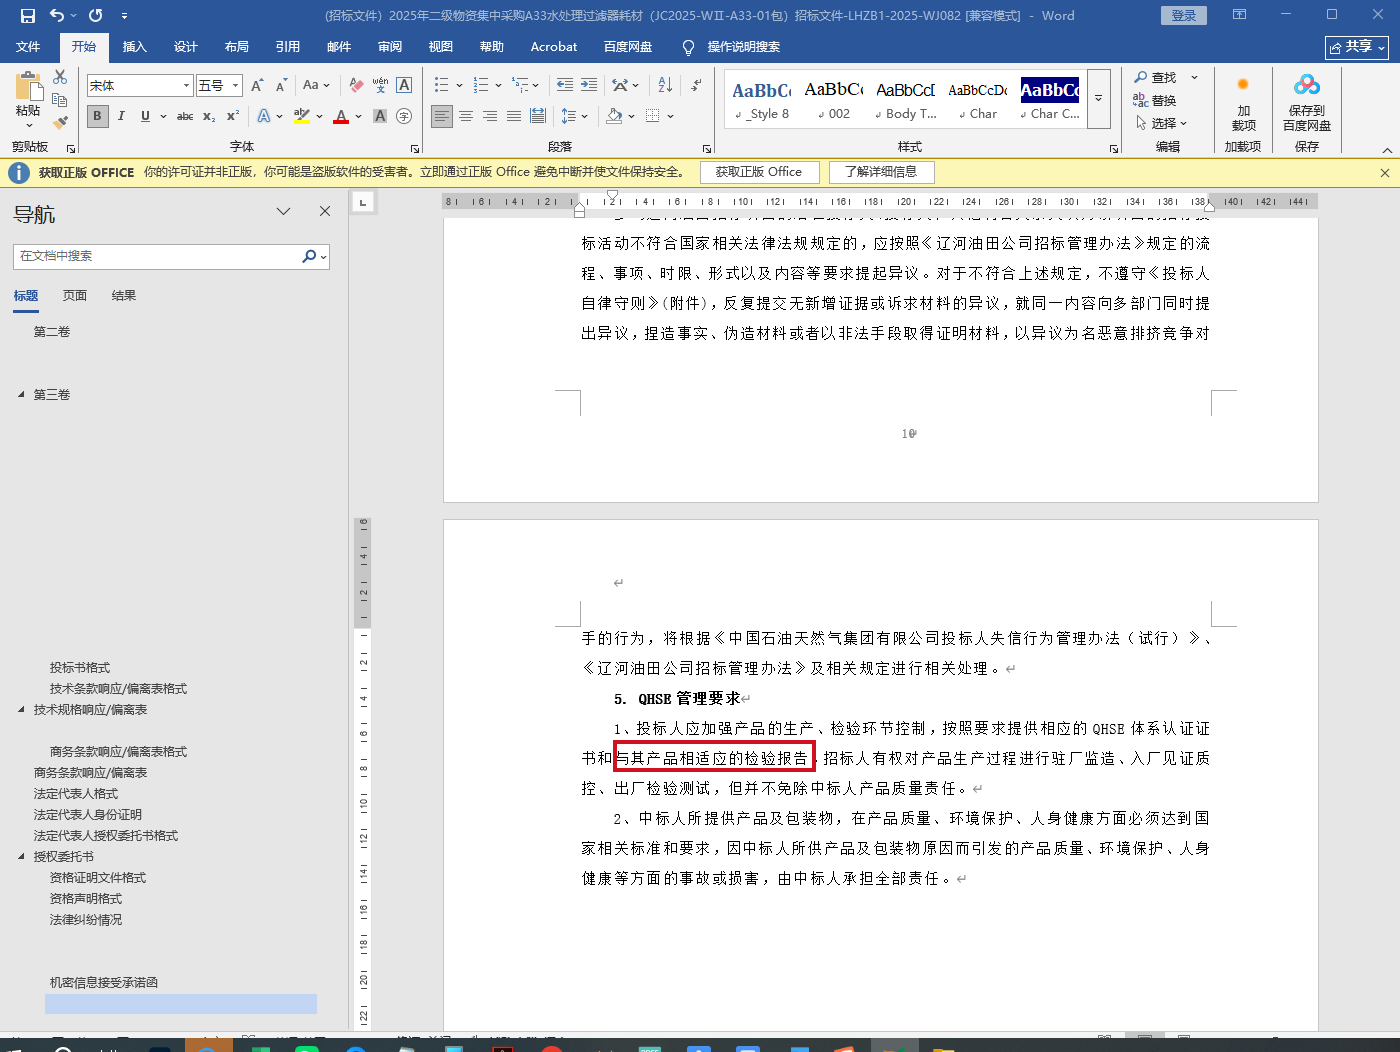Switch to the 布局 (Layout) tab
This screenshot has height=1052, width=1400.
click(x=236, y=47)
